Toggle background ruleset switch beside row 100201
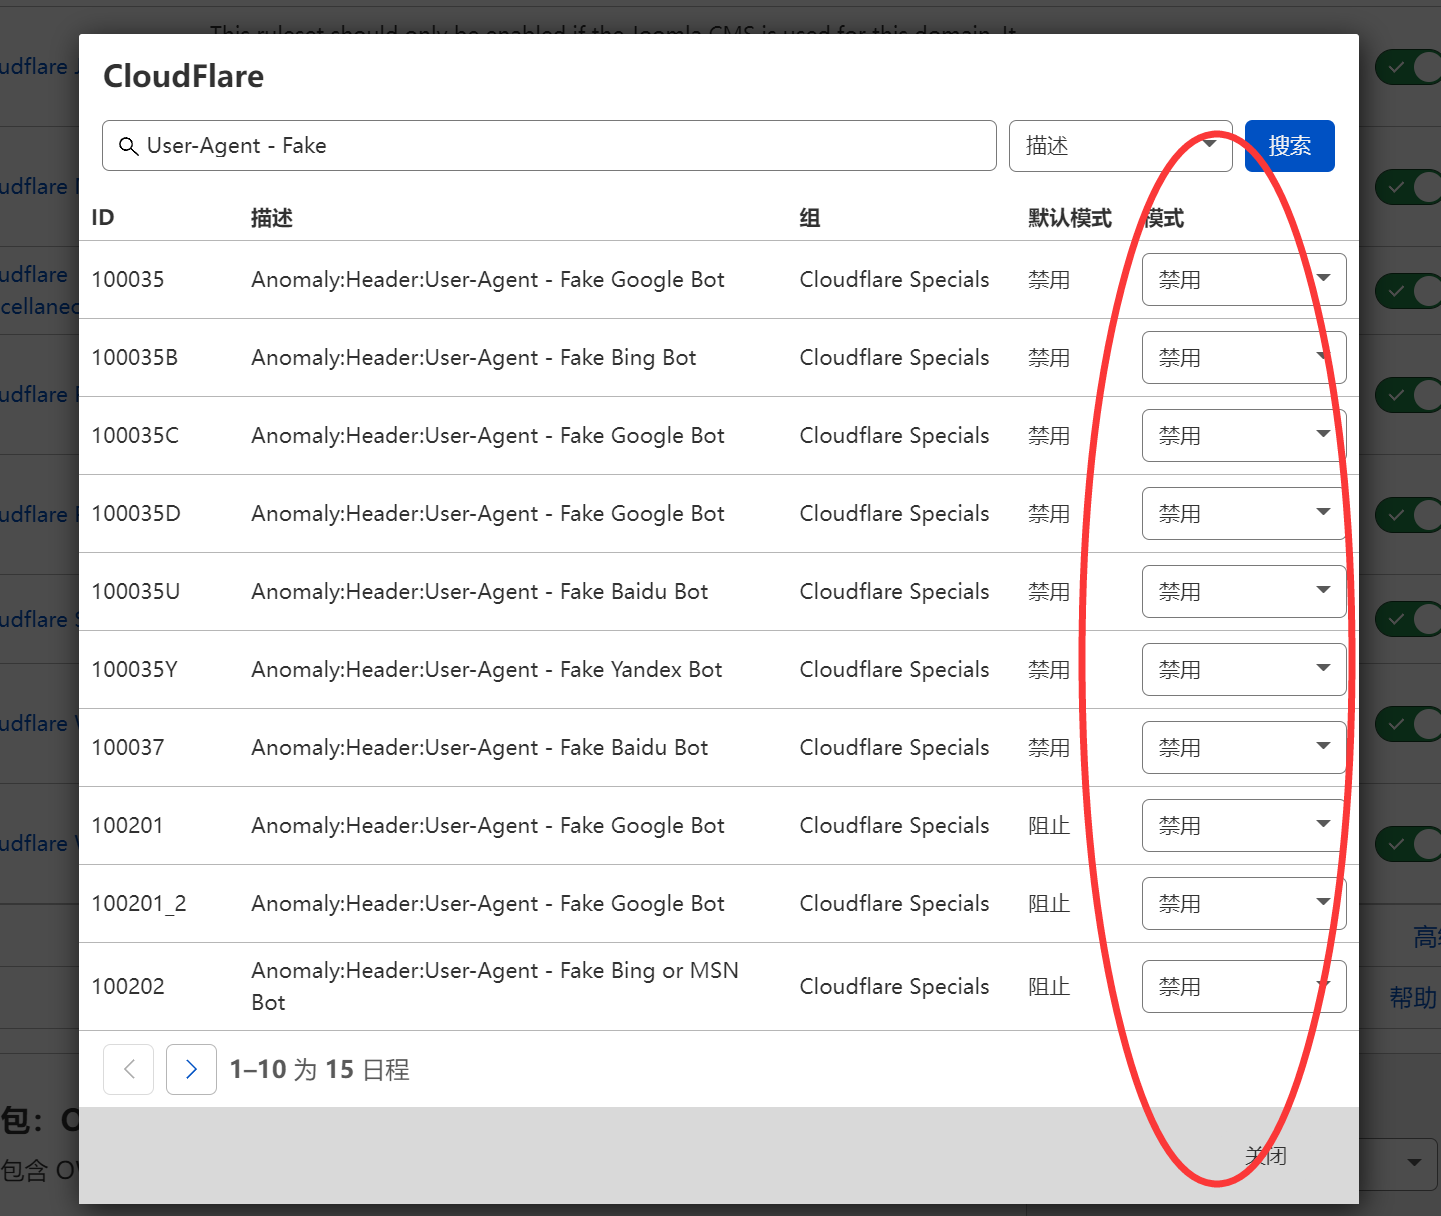The width and height of the screenshot is (1441, 1216). [1408, 843]
